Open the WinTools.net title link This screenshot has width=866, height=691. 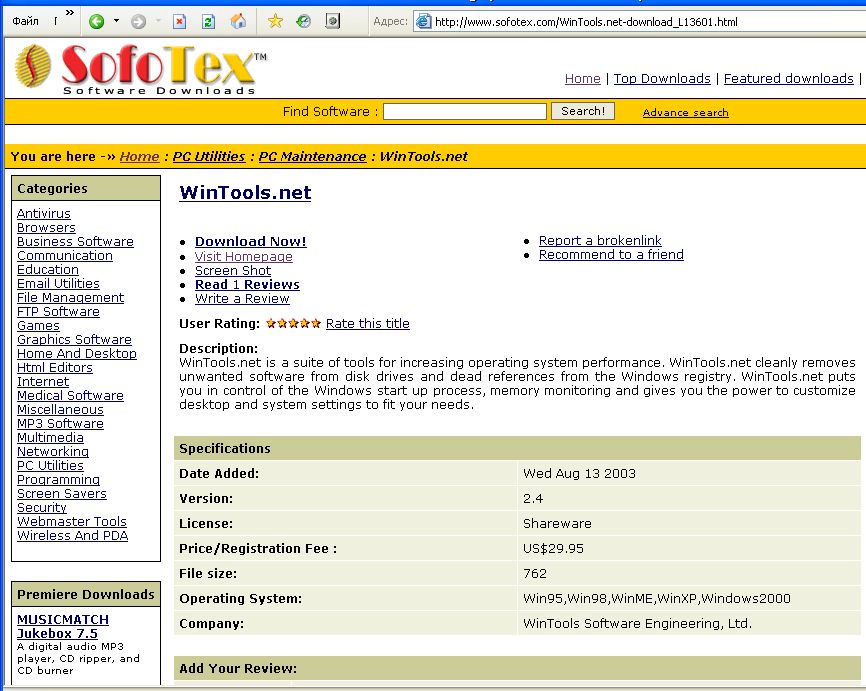tap(245, 192)
